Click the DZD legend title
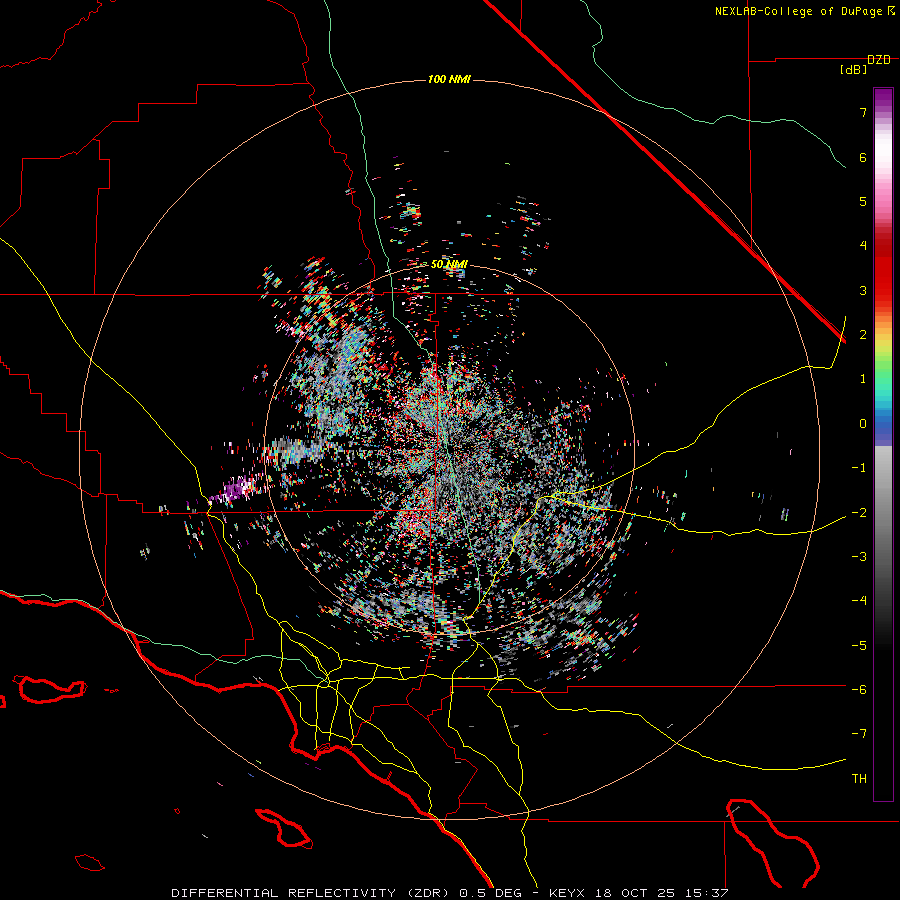The image size is (900, 900). (x=879, y=60)
